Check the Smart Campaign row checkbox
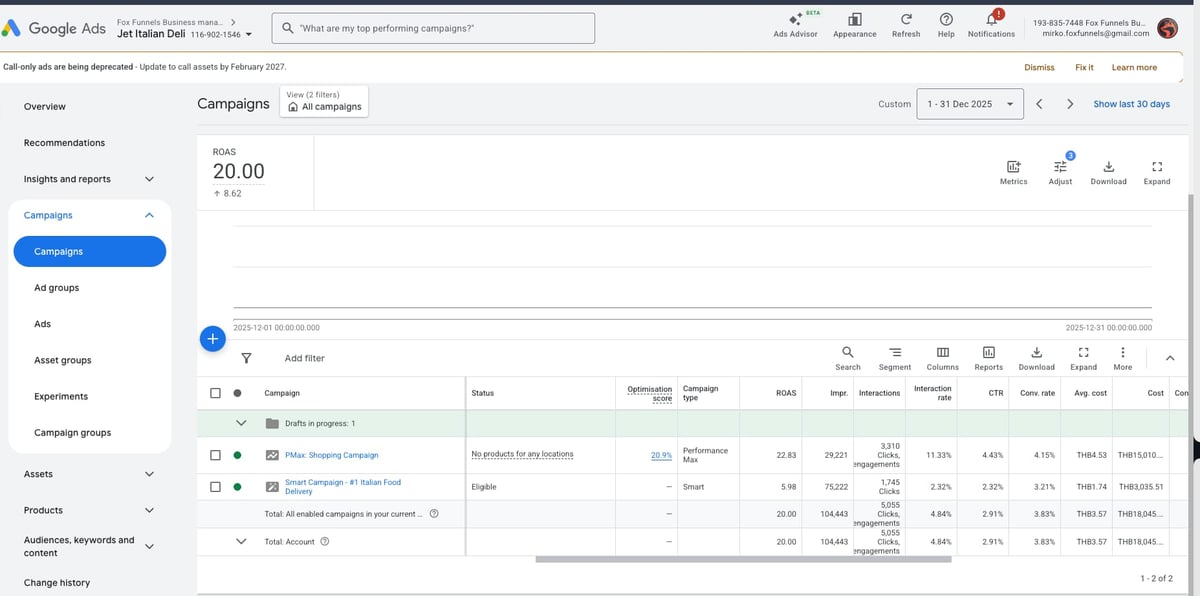The height and width of the screenshot is (596, 1200). (x=215, y=487)
